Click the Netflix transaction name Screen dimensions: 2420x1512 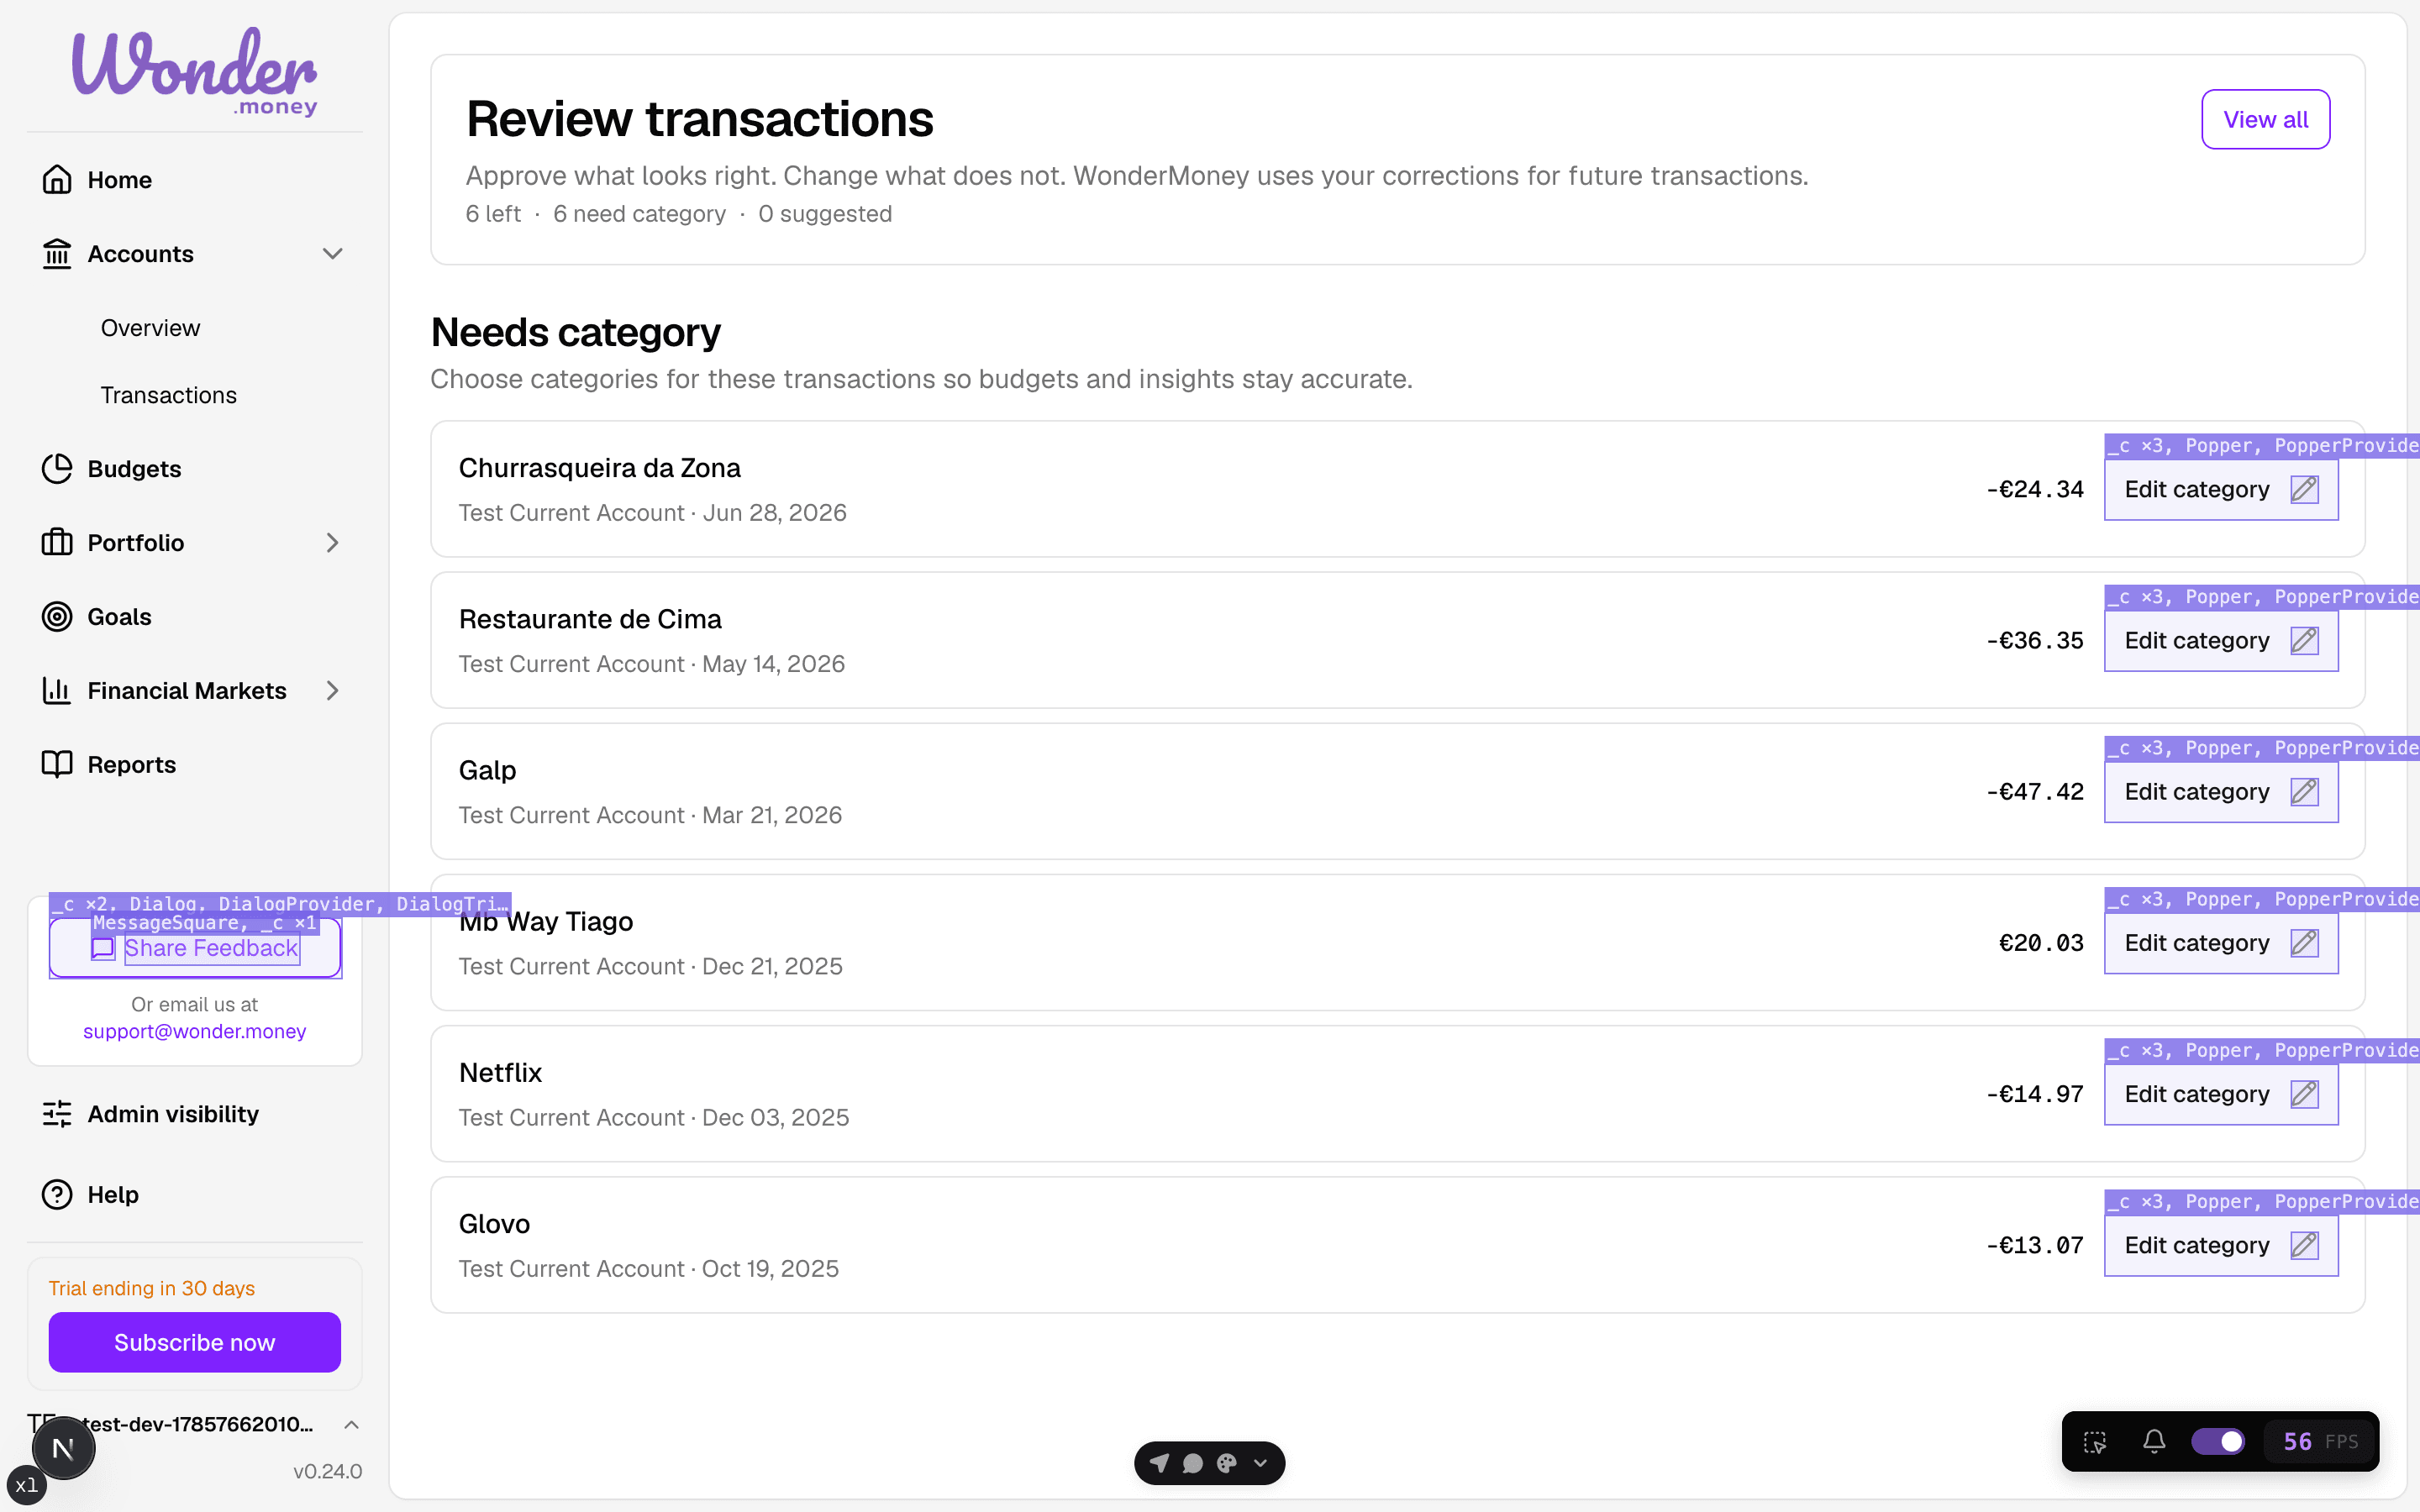[x=500, y=1073]
